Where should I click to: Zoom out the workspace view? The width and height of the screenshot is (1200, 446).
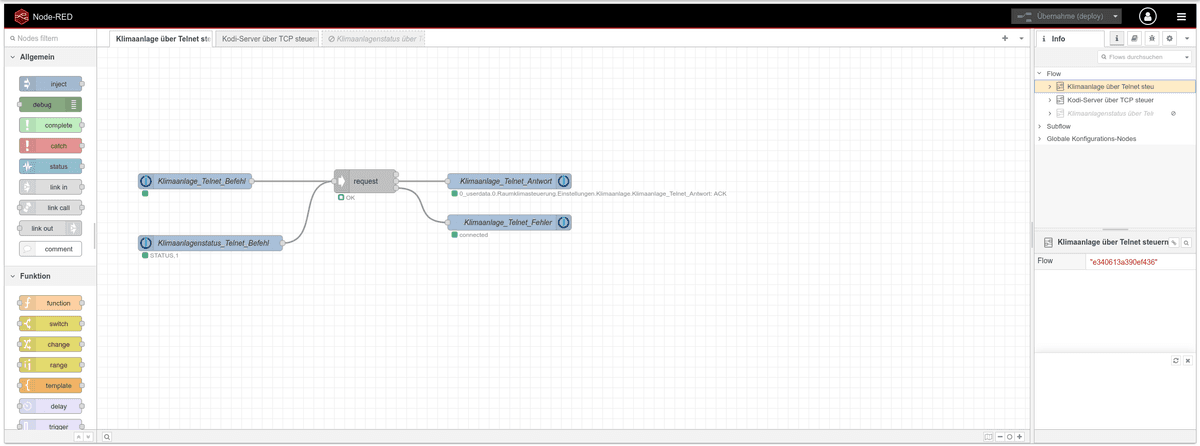tap(1000, 437)
